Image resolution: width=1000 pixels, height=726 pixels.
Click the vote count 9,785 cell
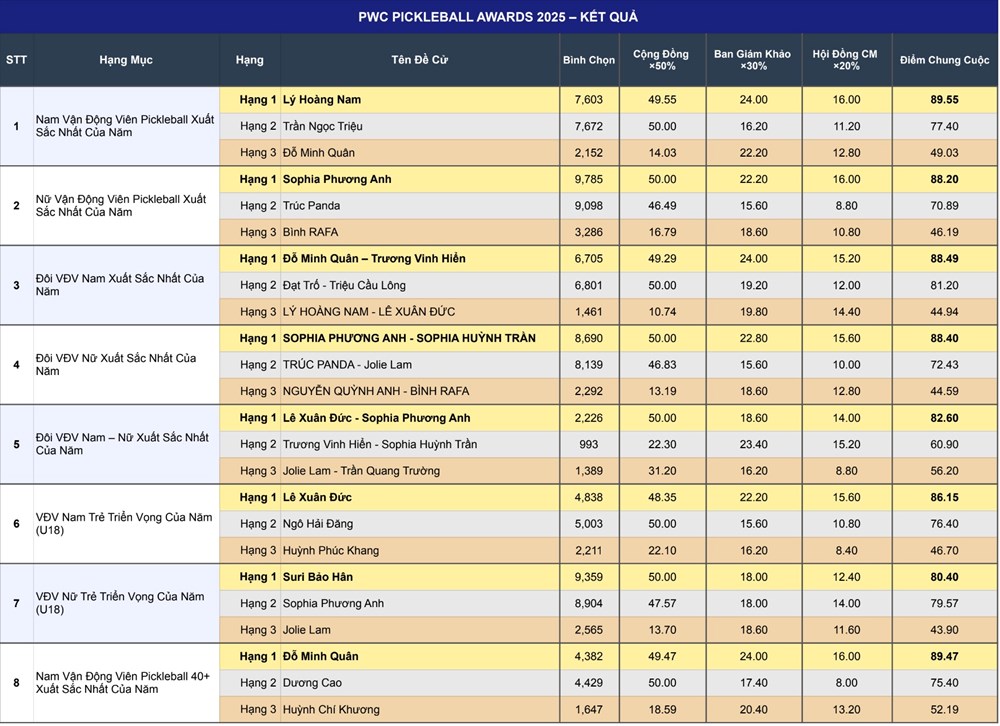(589, 179)
